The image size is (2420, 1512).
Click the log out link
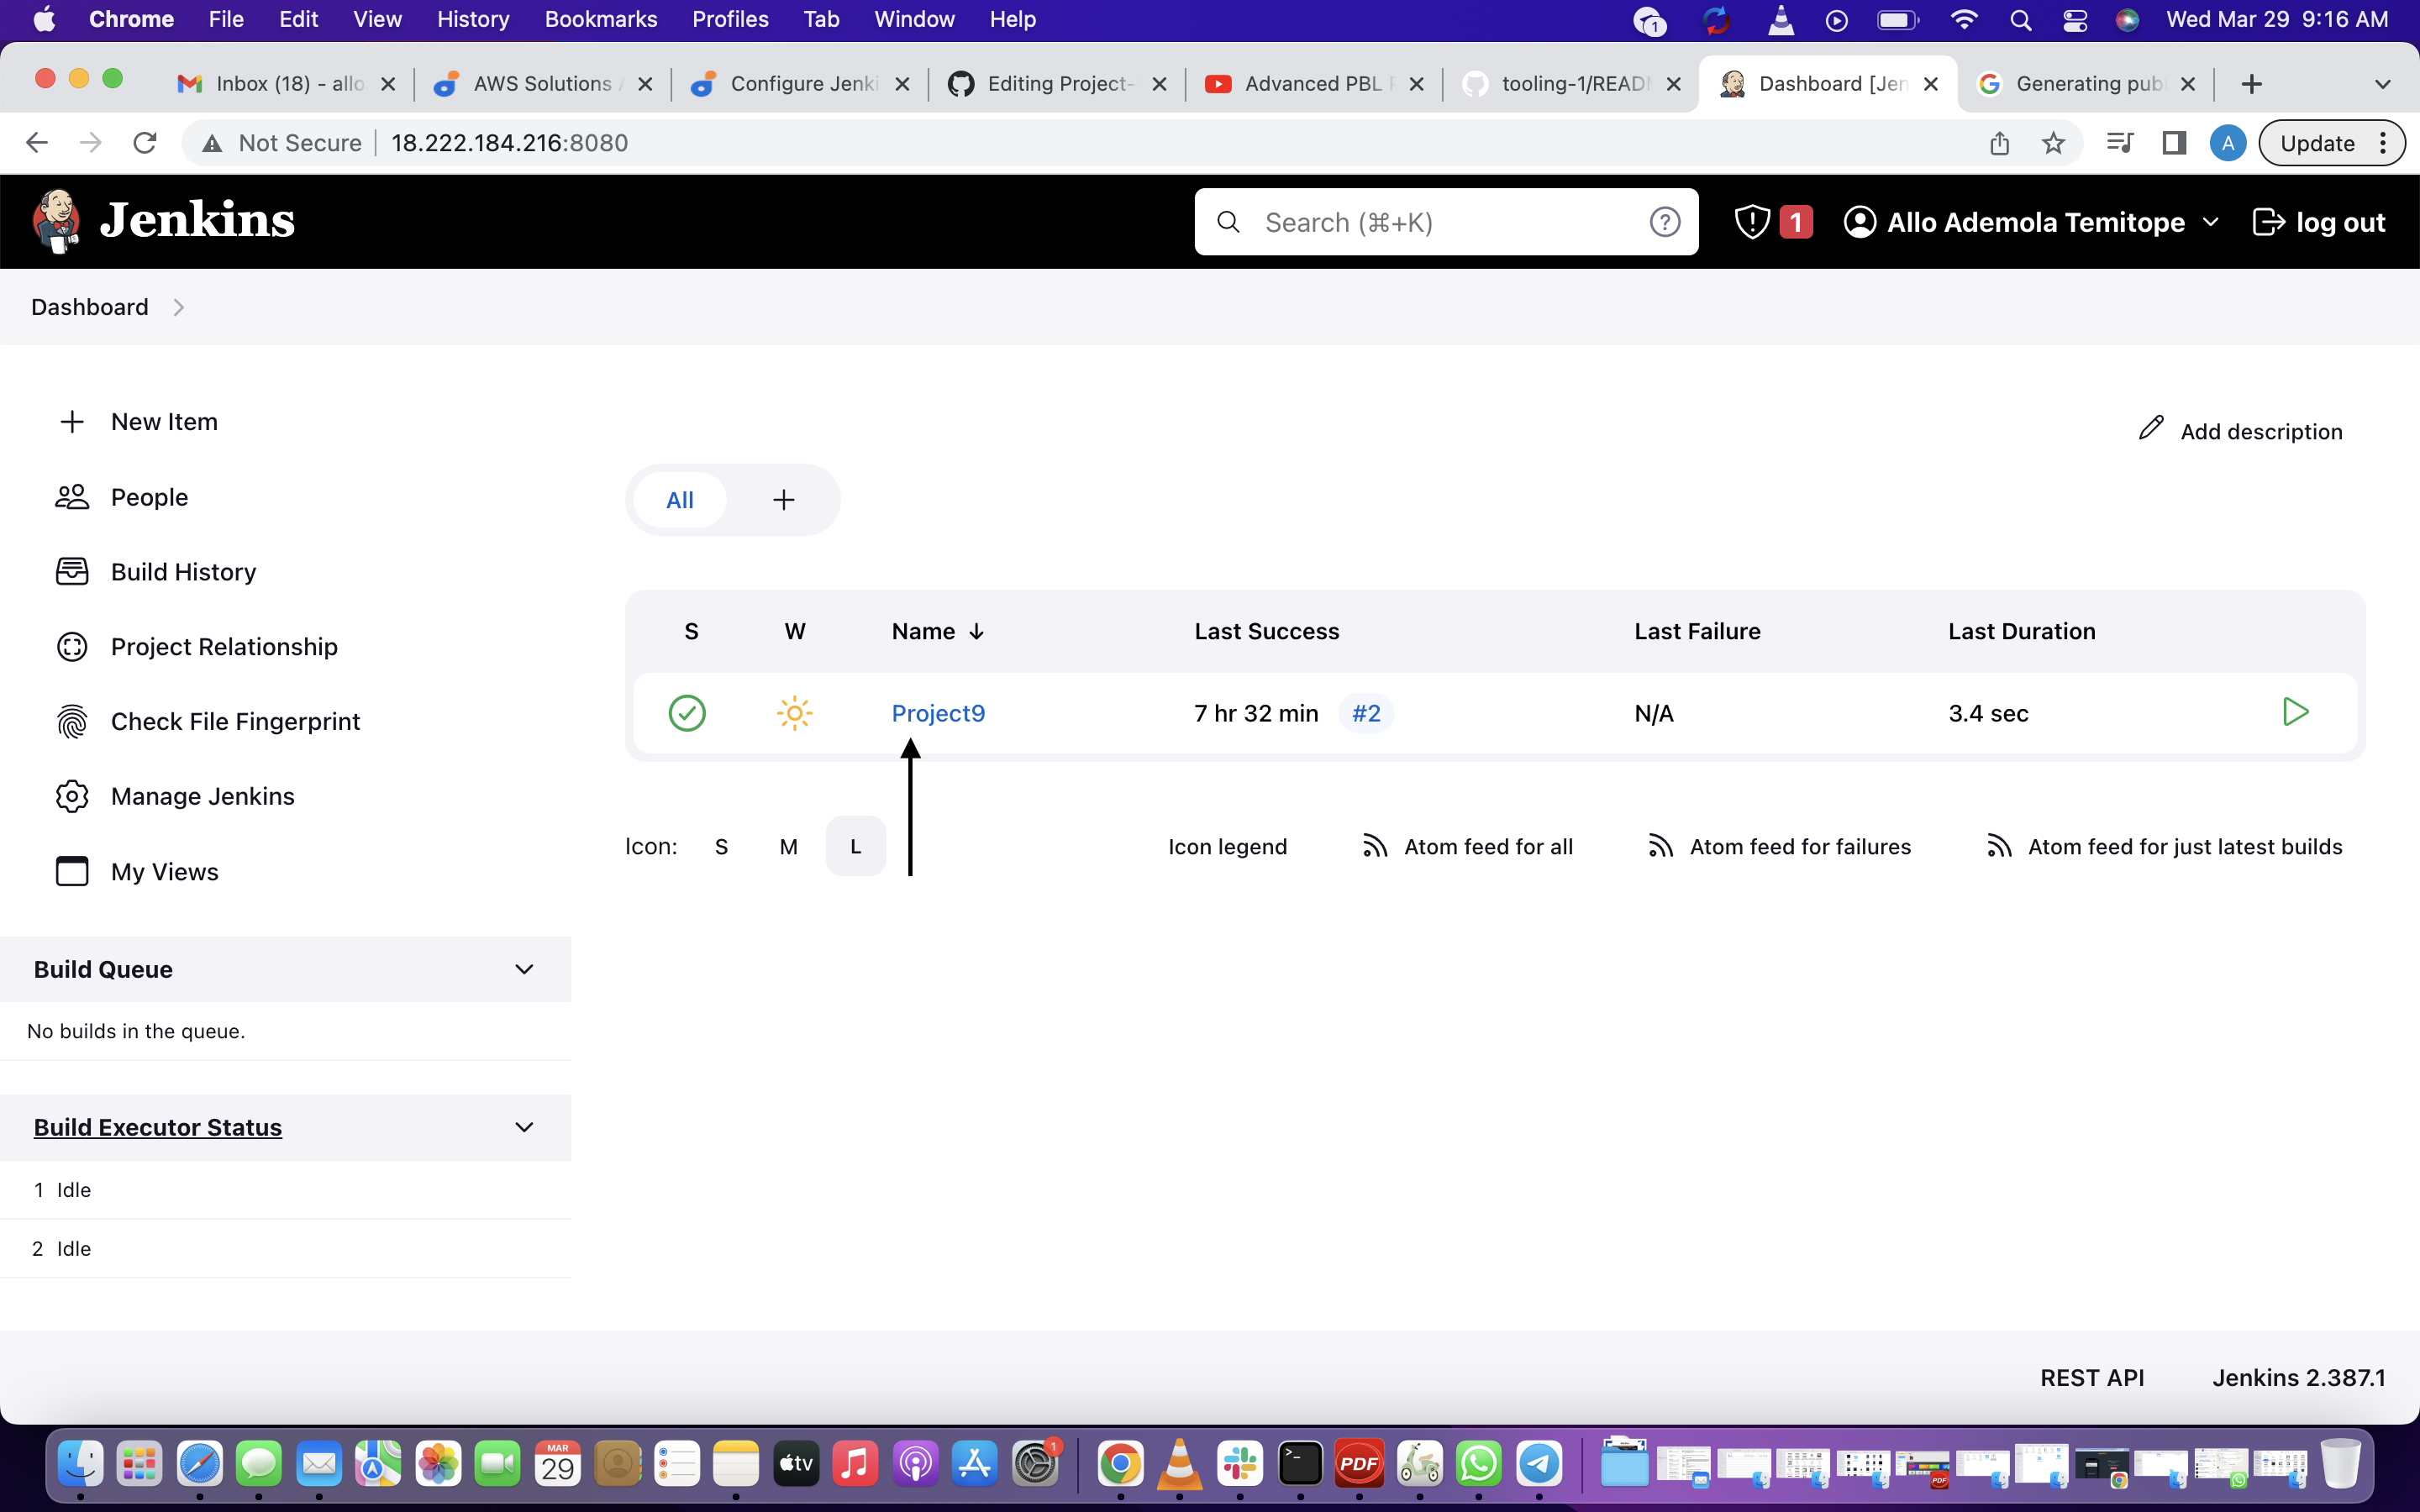click(x=2320, y=222)
